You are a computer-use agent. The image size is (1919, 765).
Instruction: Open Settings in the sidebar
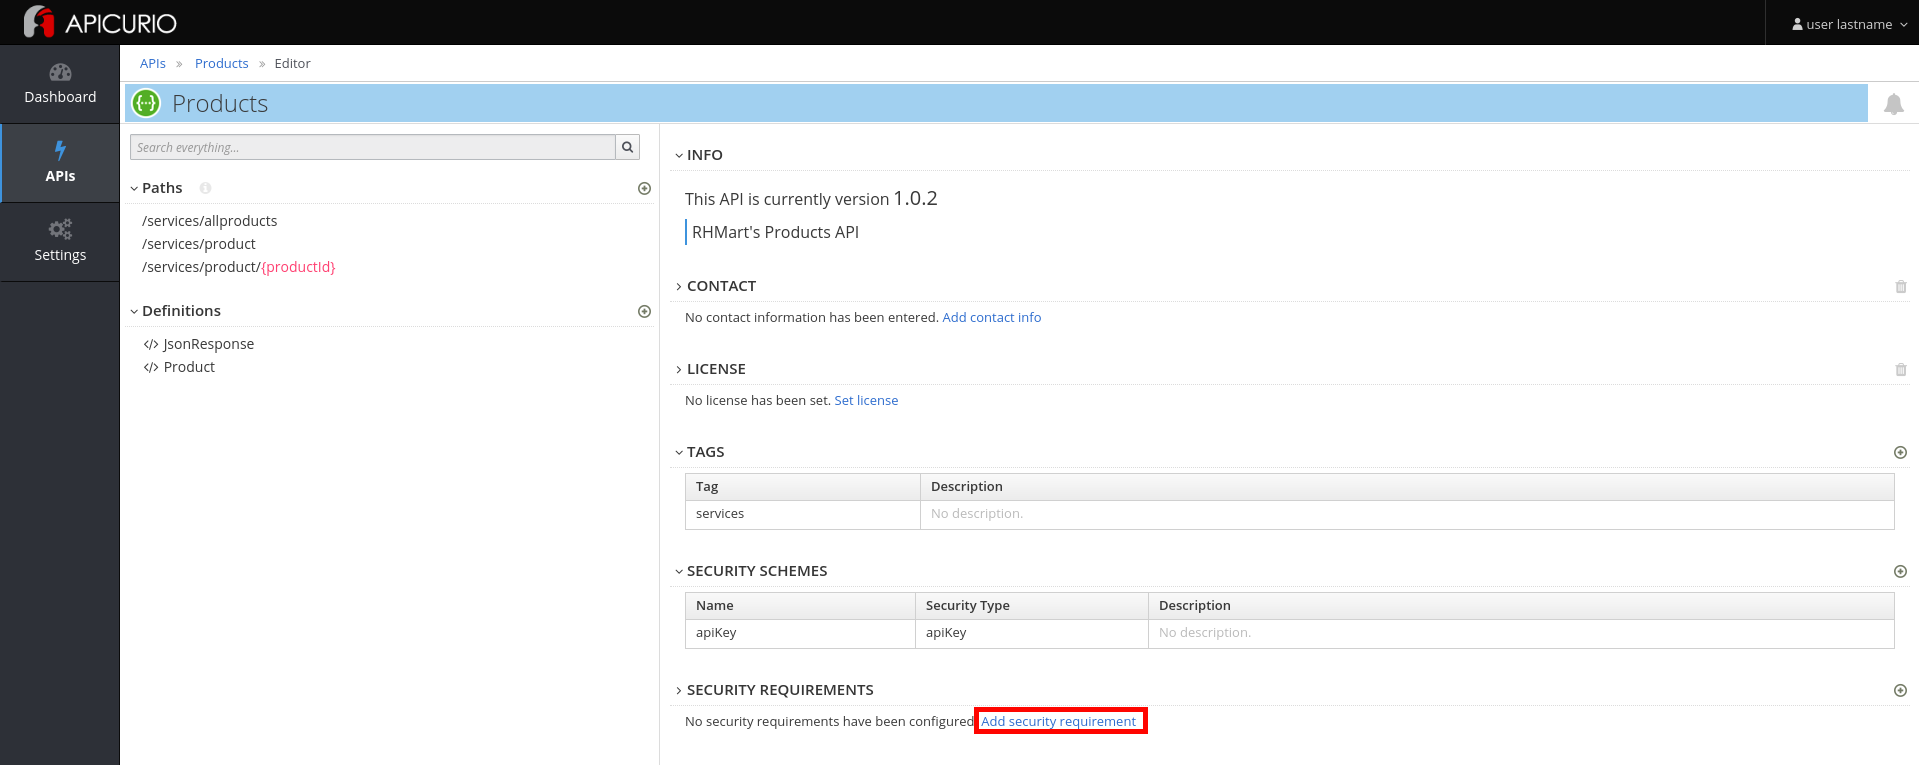[x=60, y=241]
